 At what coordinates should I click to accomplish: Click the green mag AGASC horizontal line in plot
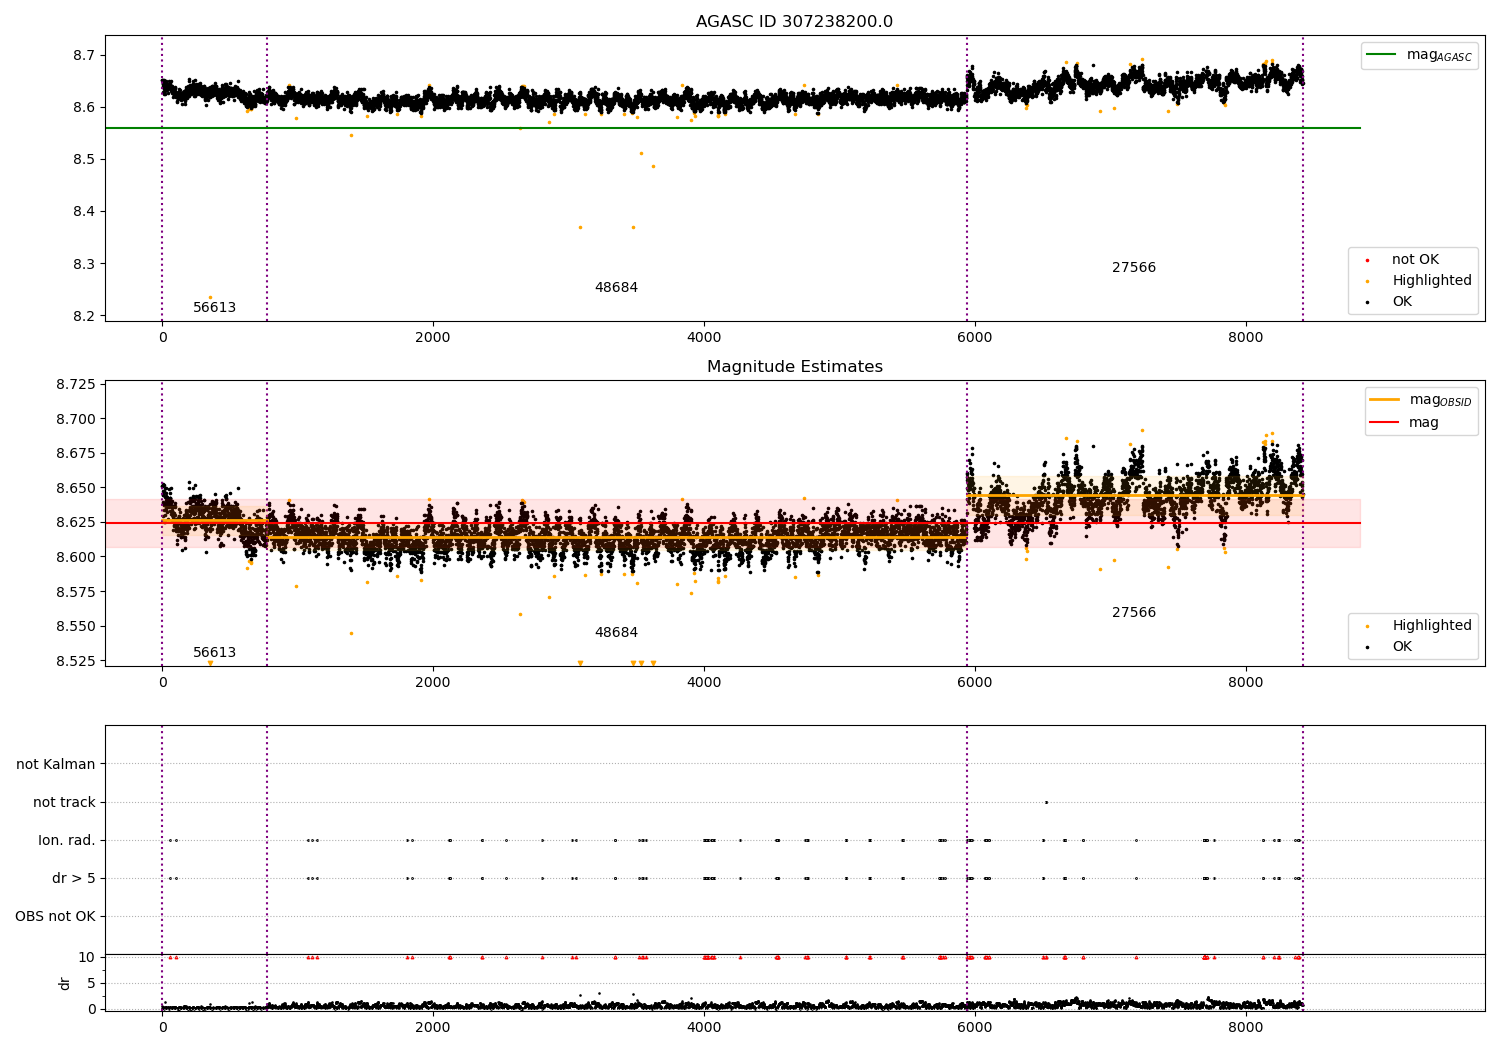point(732,128)
